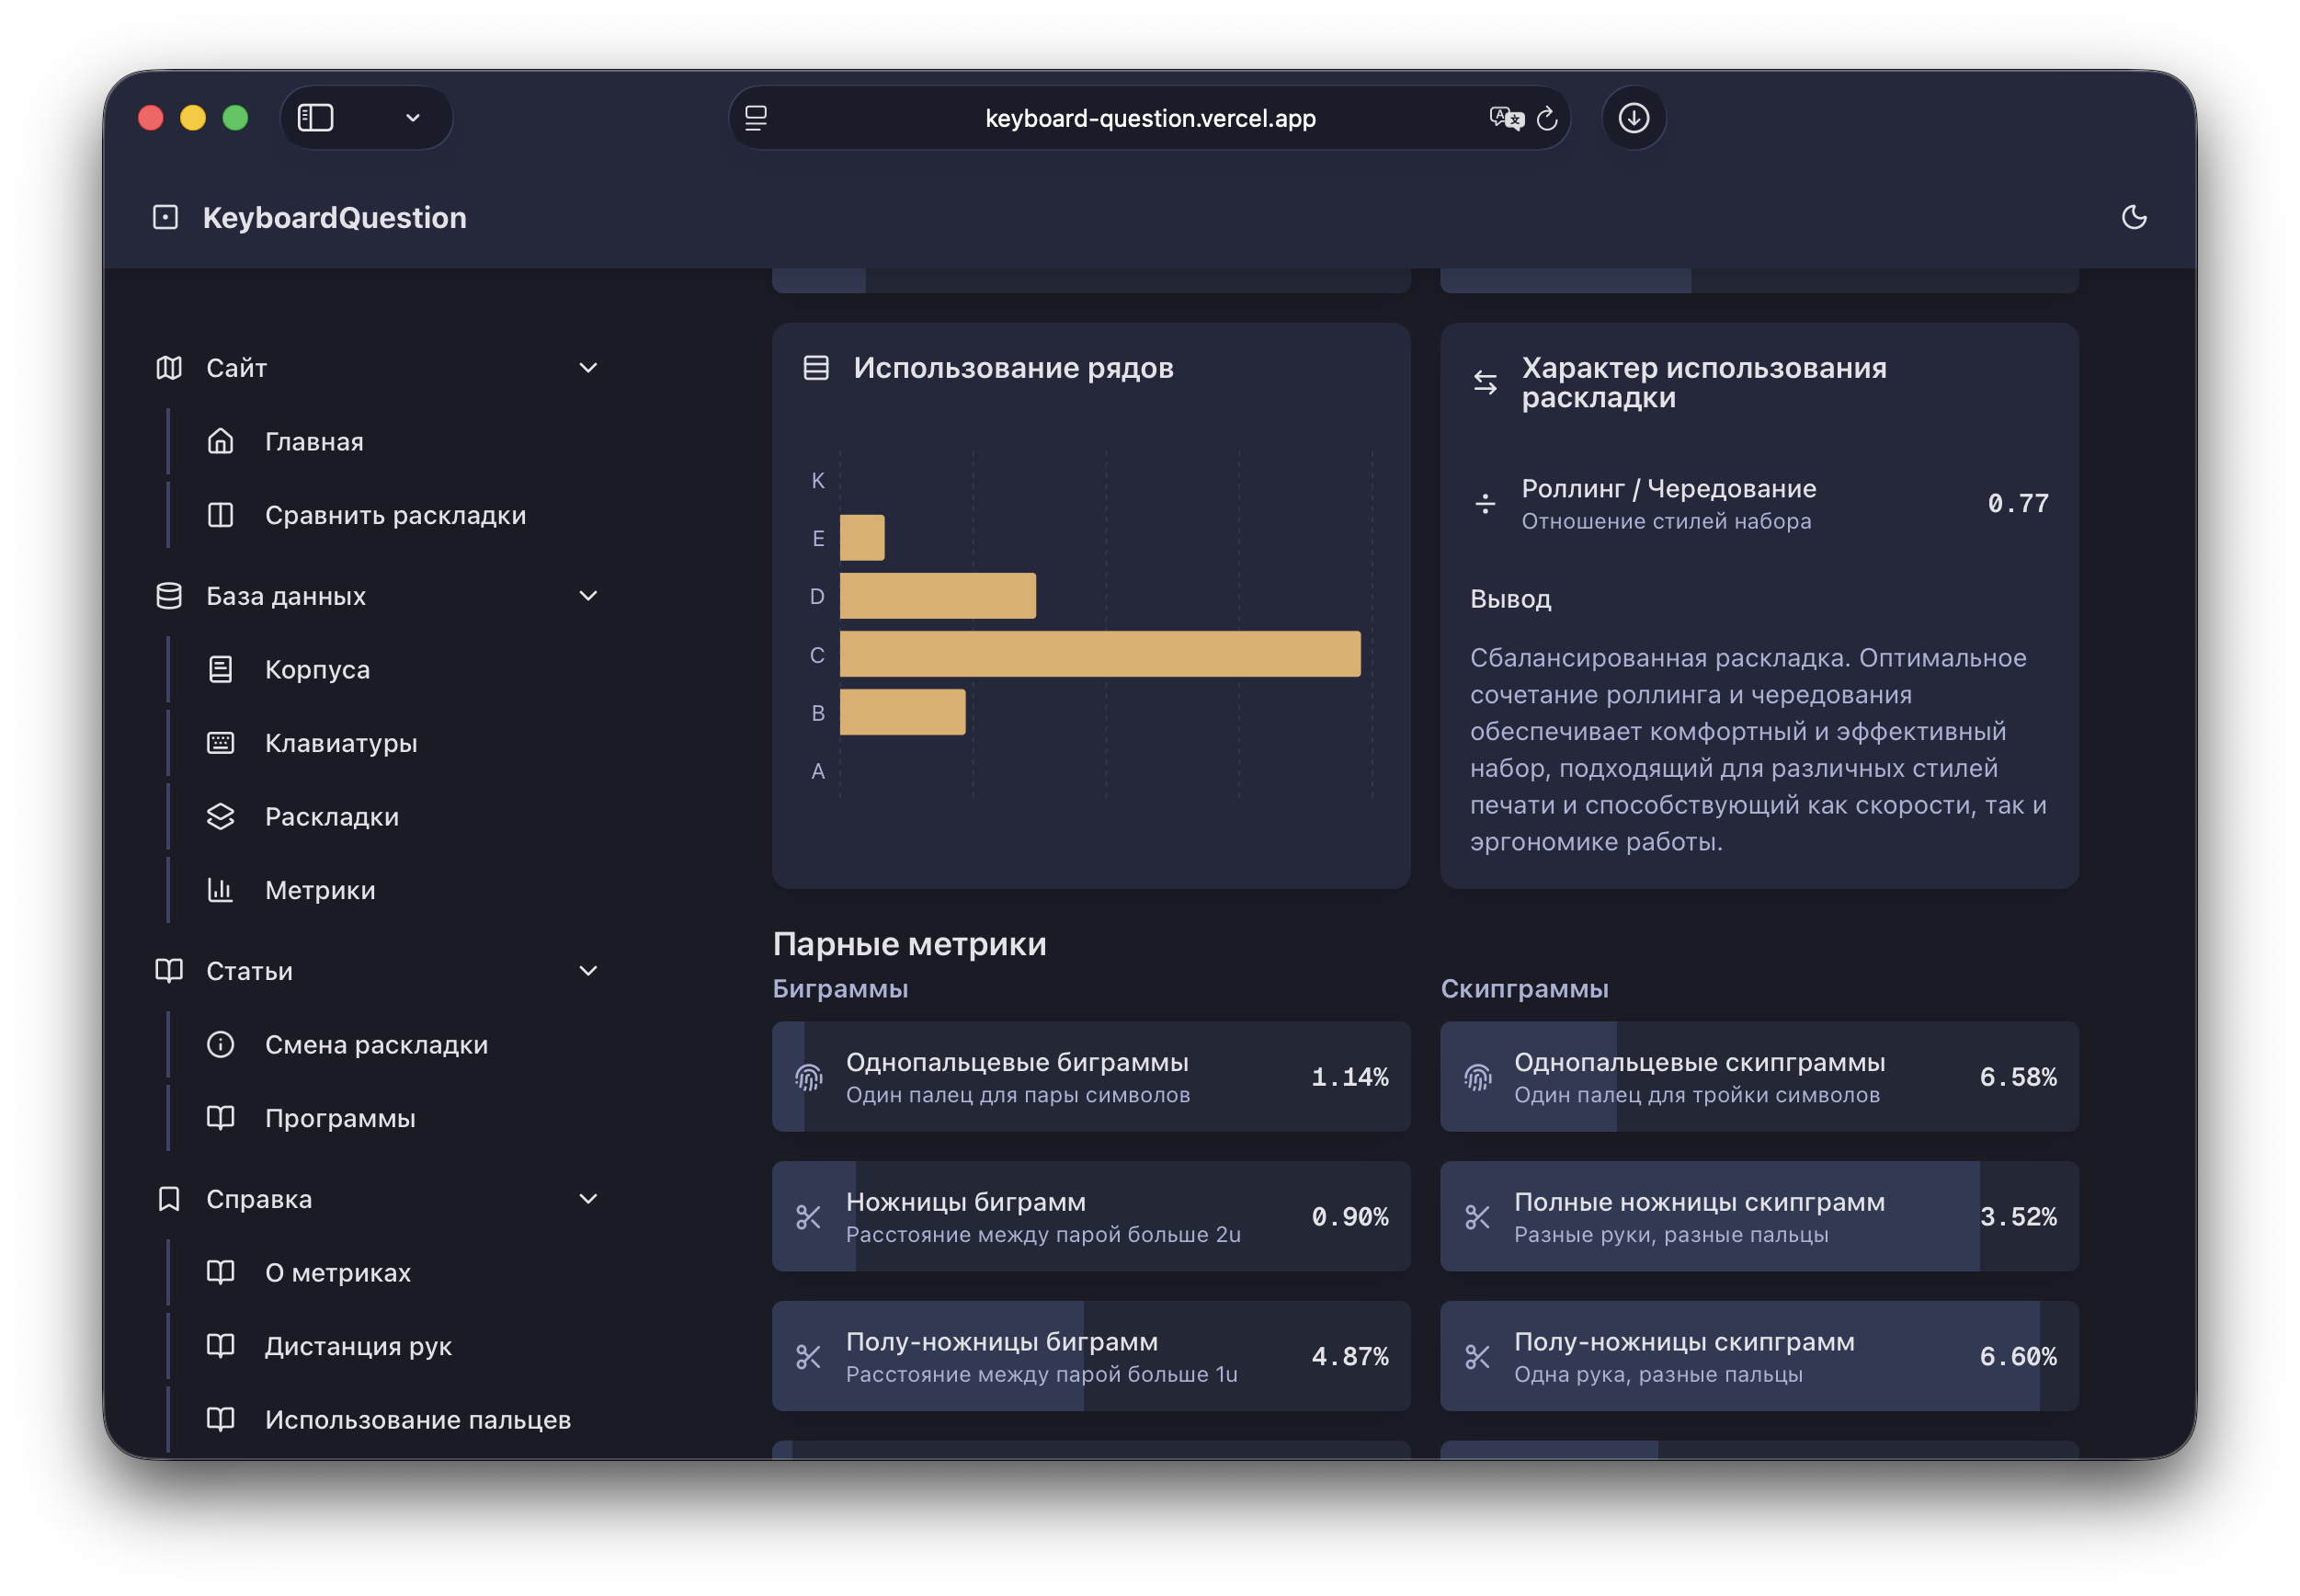Collapse the База данных section chevron
Viewport: 2300px width, 1596px height.
[x=588, y=596]
